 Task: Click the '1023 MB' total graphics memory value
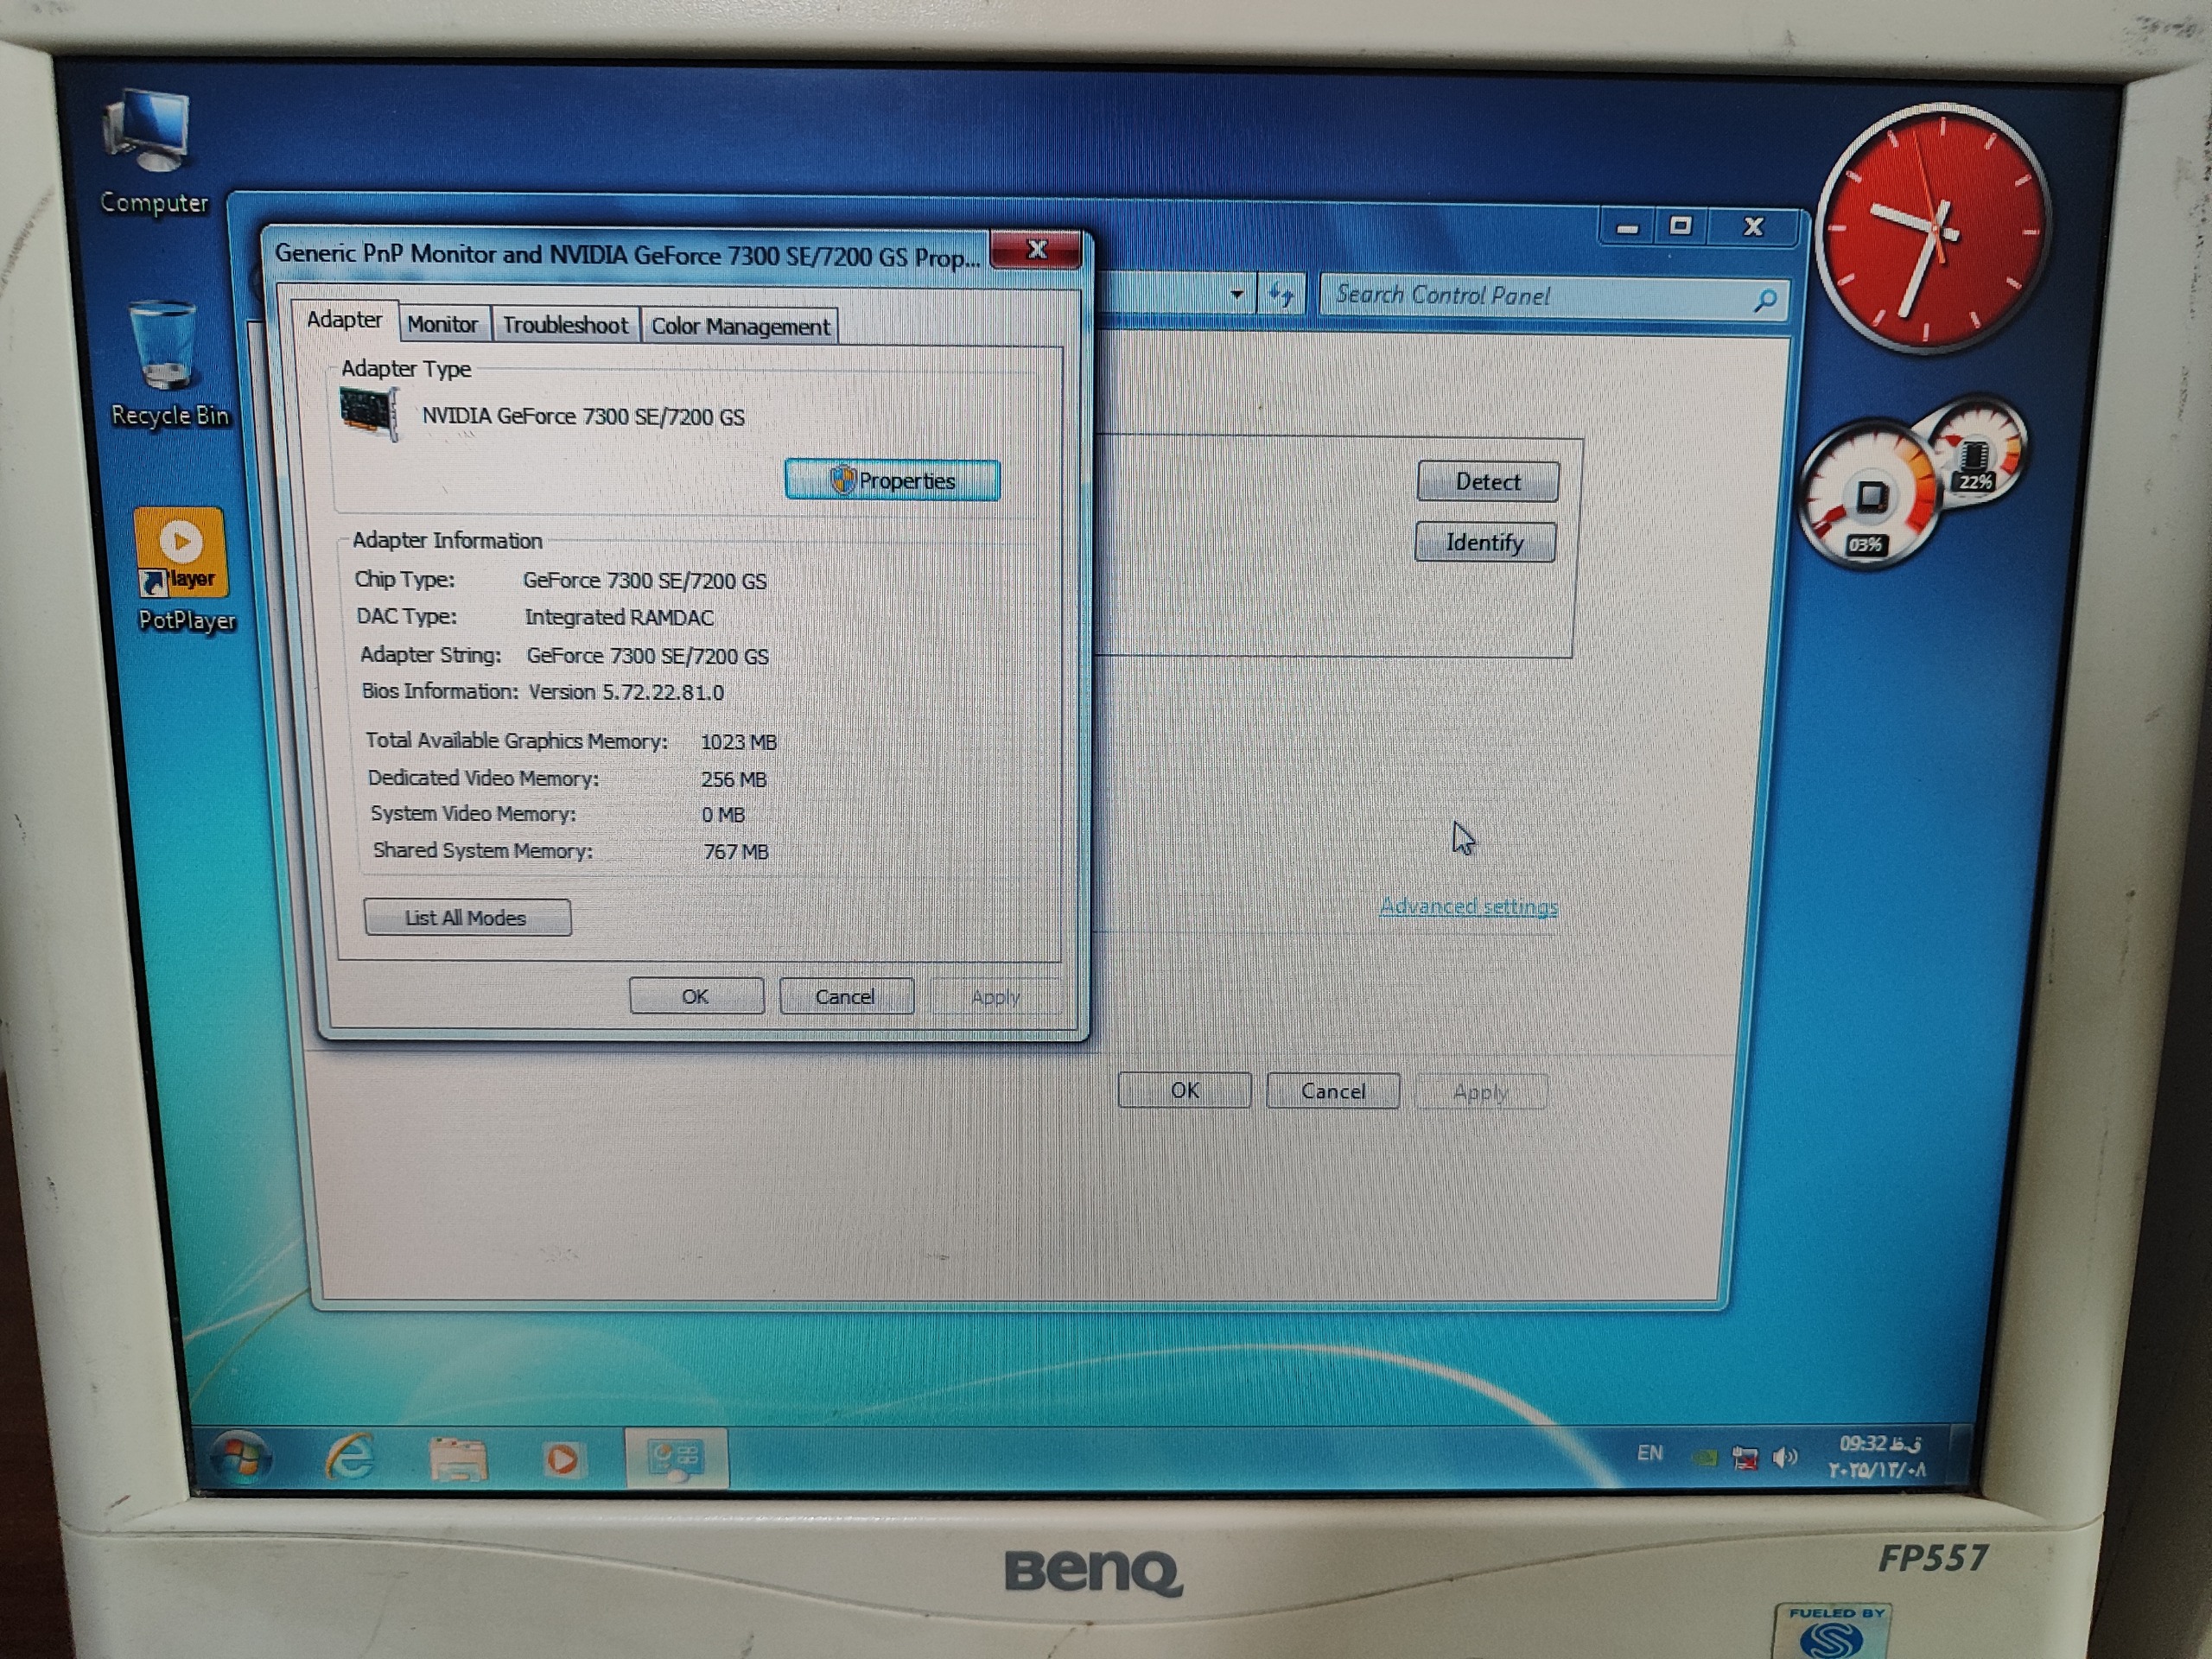coord(738,742)
